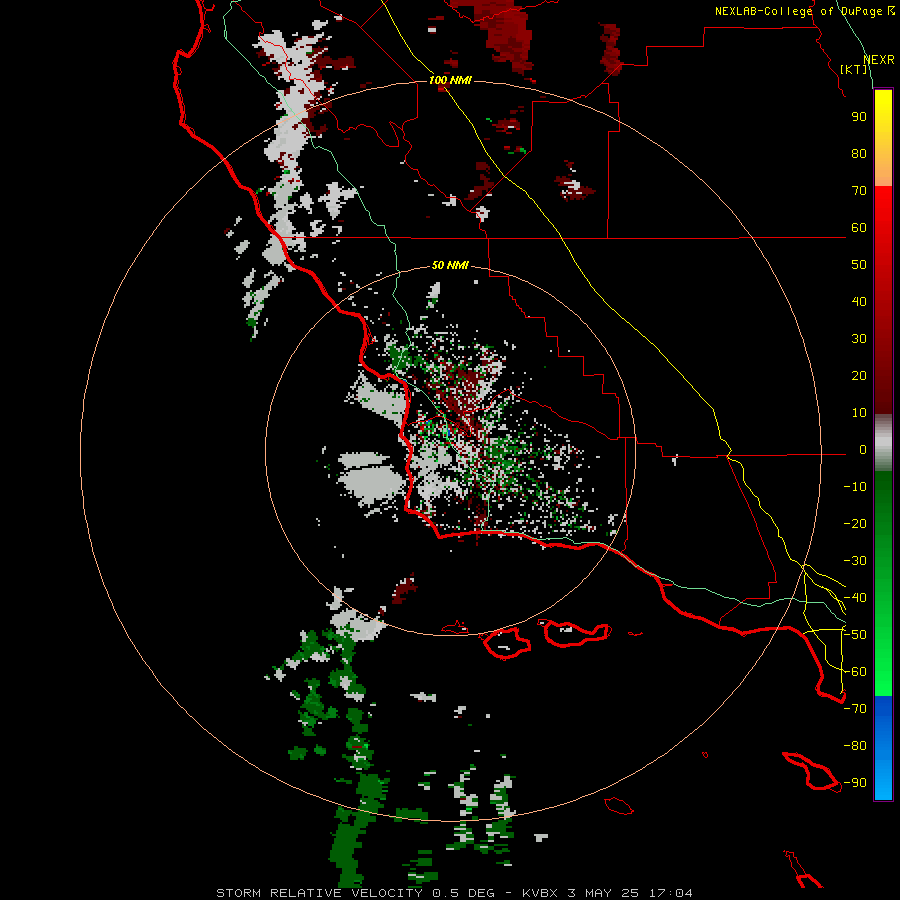This screenshot has width=900, height=900.
Task: Click the -80 value on velocity scale
Action: pyautogui.click(x=855, y=746)
